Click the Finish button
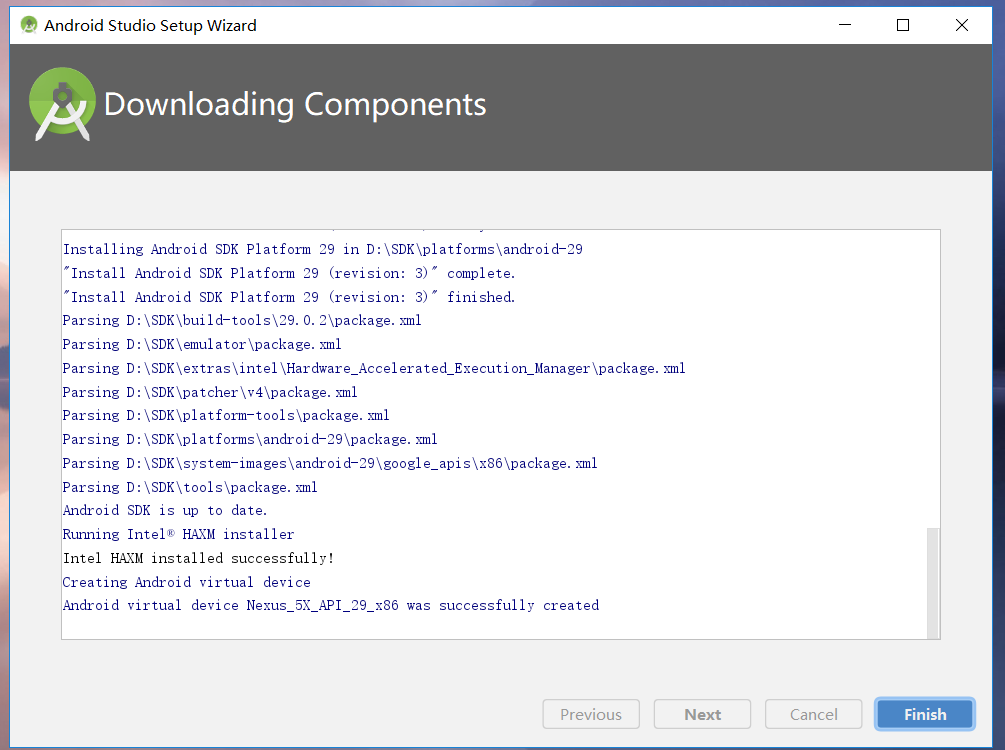This screenshot has height=750, width=1005. tap(923, 714)
